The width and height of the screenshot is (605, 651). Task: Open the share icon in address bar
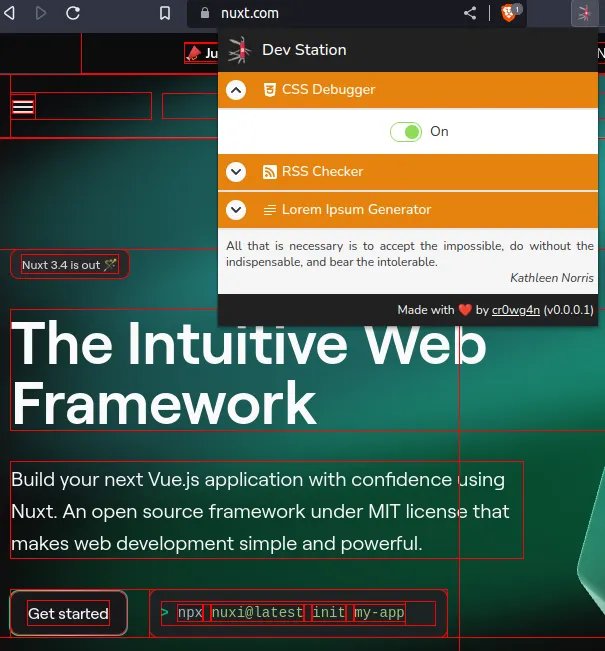point(470,13)
